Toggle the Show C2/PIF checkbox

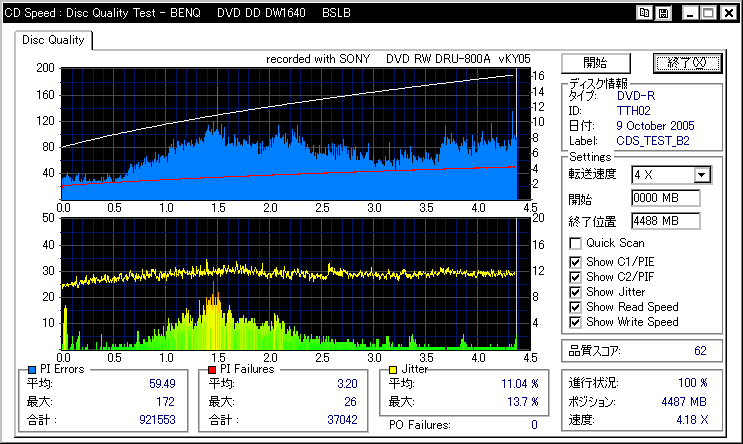[575, 277]
